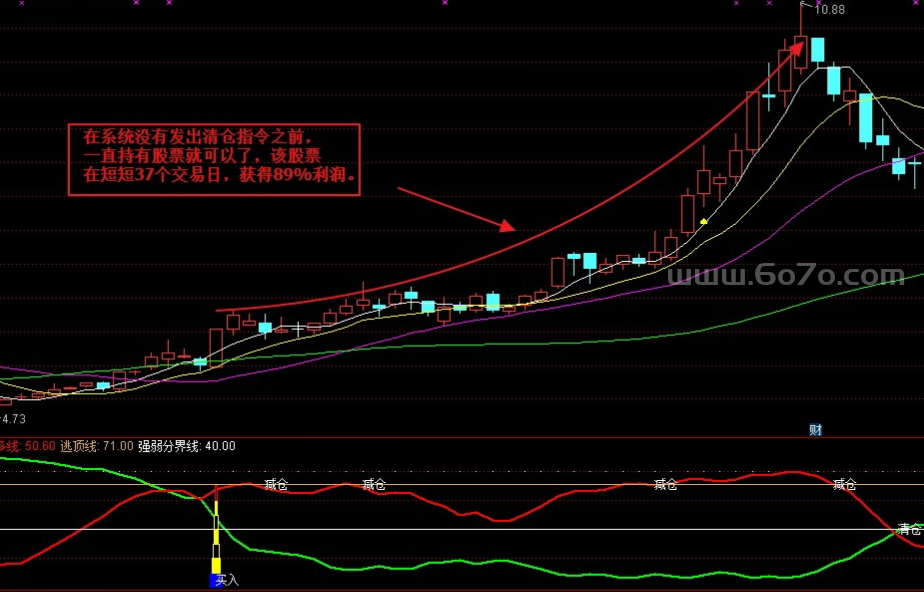Click the 清仓 clear-position signal label
This screenshot has height=592, width=924.
coord(910,529)
